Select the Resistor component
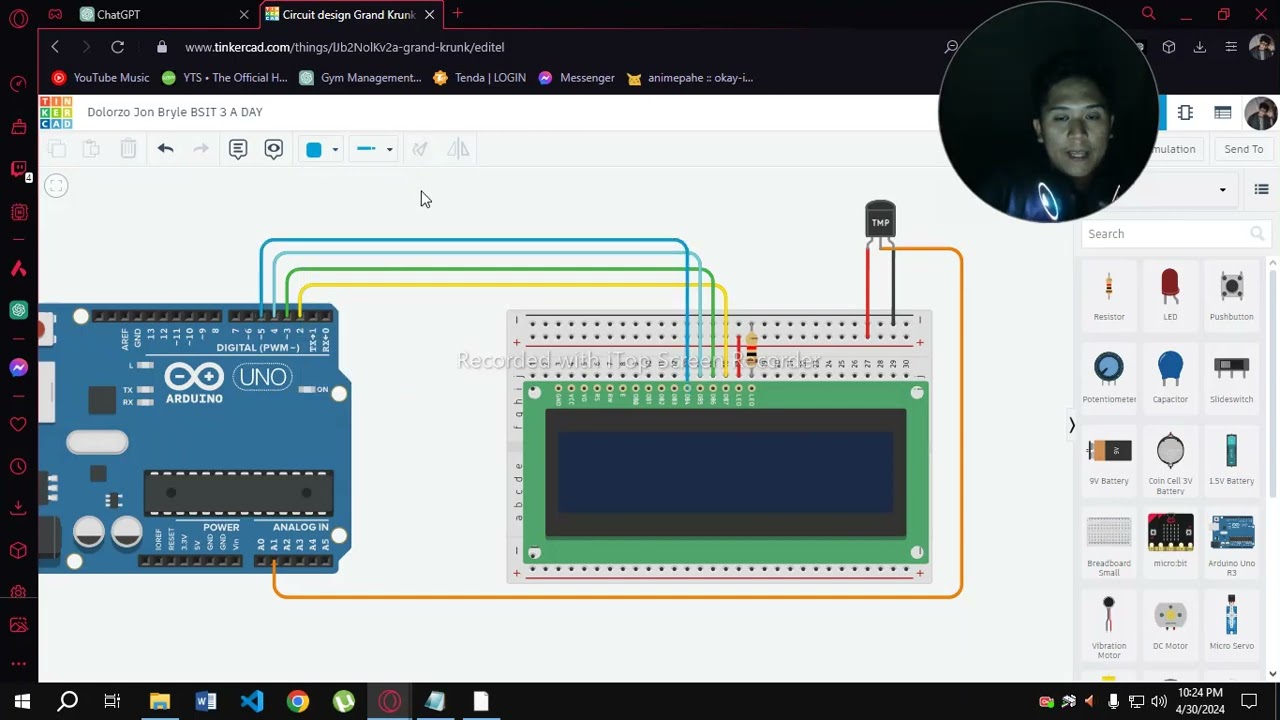The image size is (1280, 720). coord(1109,295)
